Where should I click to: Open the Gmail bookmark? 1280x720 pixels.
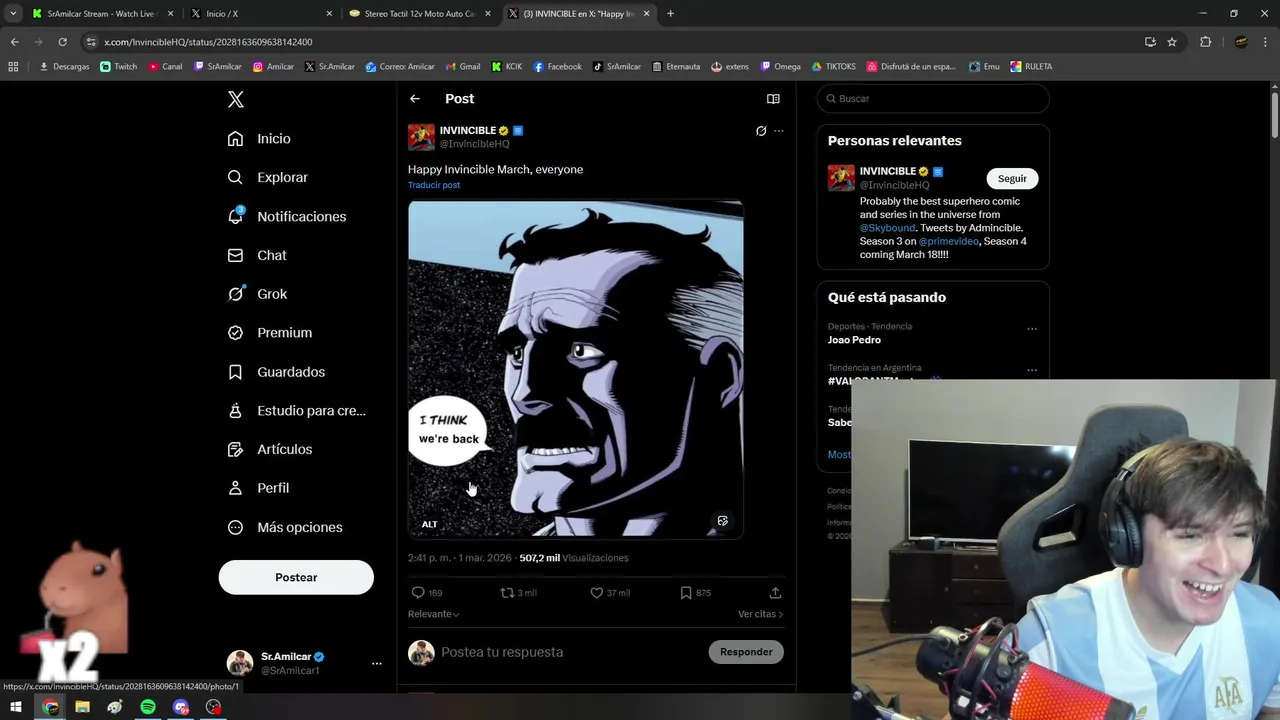pyautogui.click(x=463, y=67)
